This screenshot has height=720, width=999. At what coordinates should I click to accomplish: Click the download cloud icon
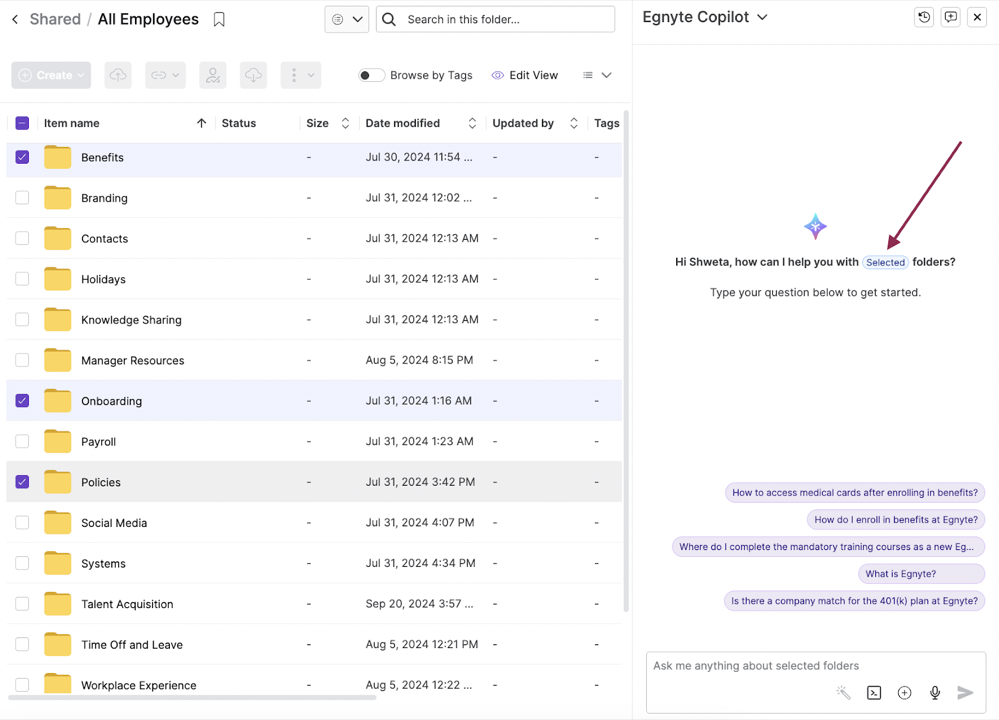tap(253, 75)
